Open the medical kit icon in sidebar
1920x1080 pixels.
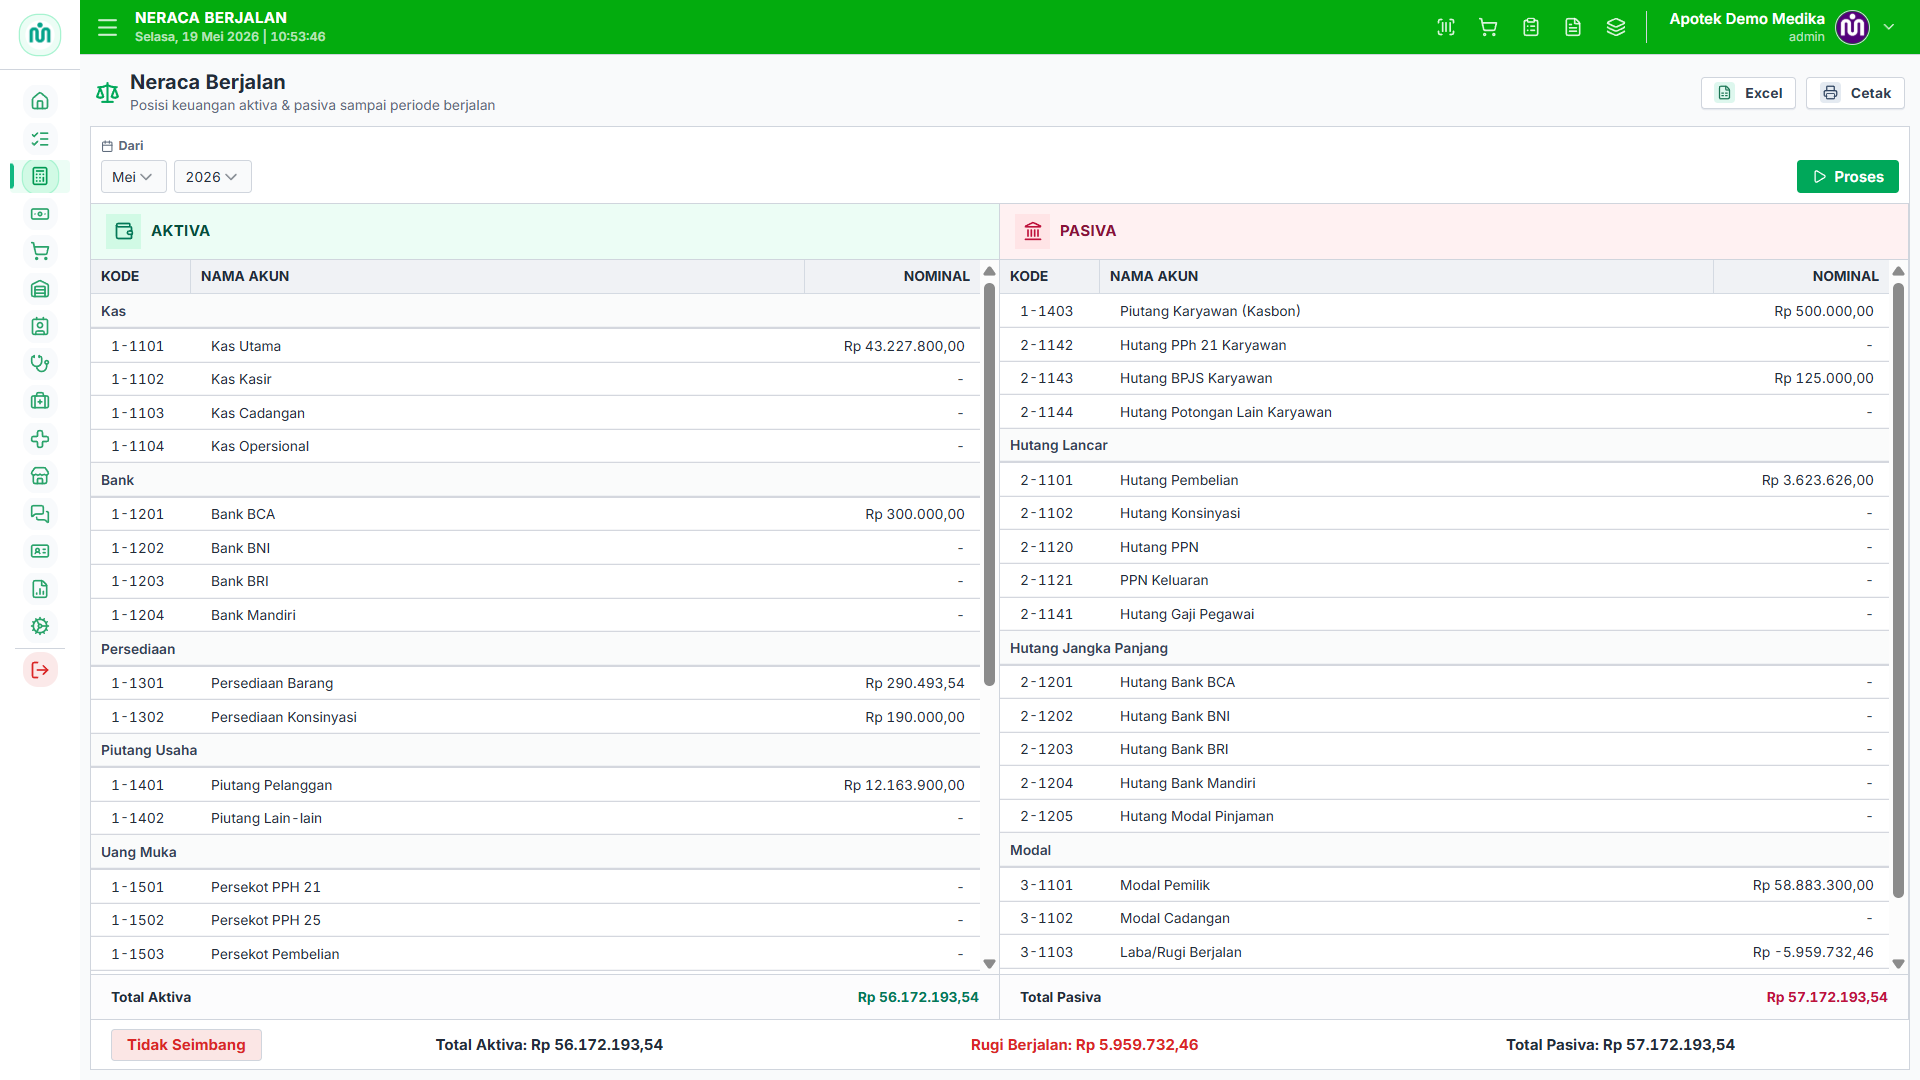(40, 401)
